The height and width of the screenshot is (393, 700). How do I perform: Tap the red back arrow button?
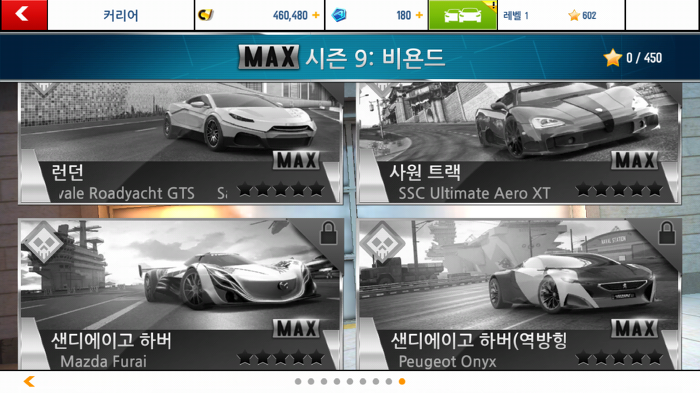pos(24,15)
